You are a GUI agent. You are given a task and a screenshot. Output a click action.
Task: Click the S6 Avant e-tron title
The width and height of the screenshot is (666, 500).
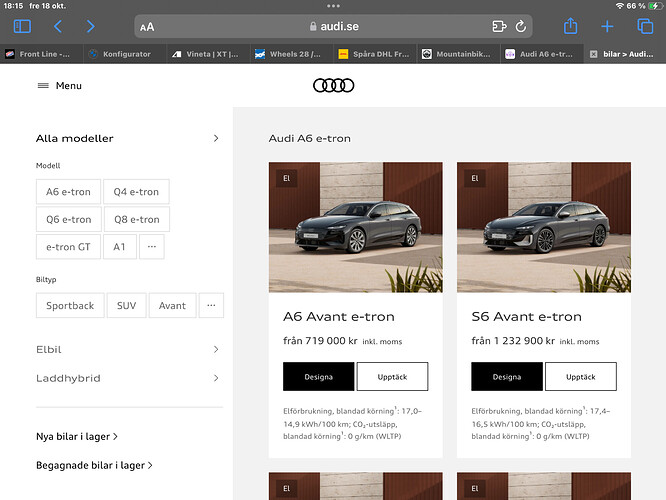pos(527,316)
